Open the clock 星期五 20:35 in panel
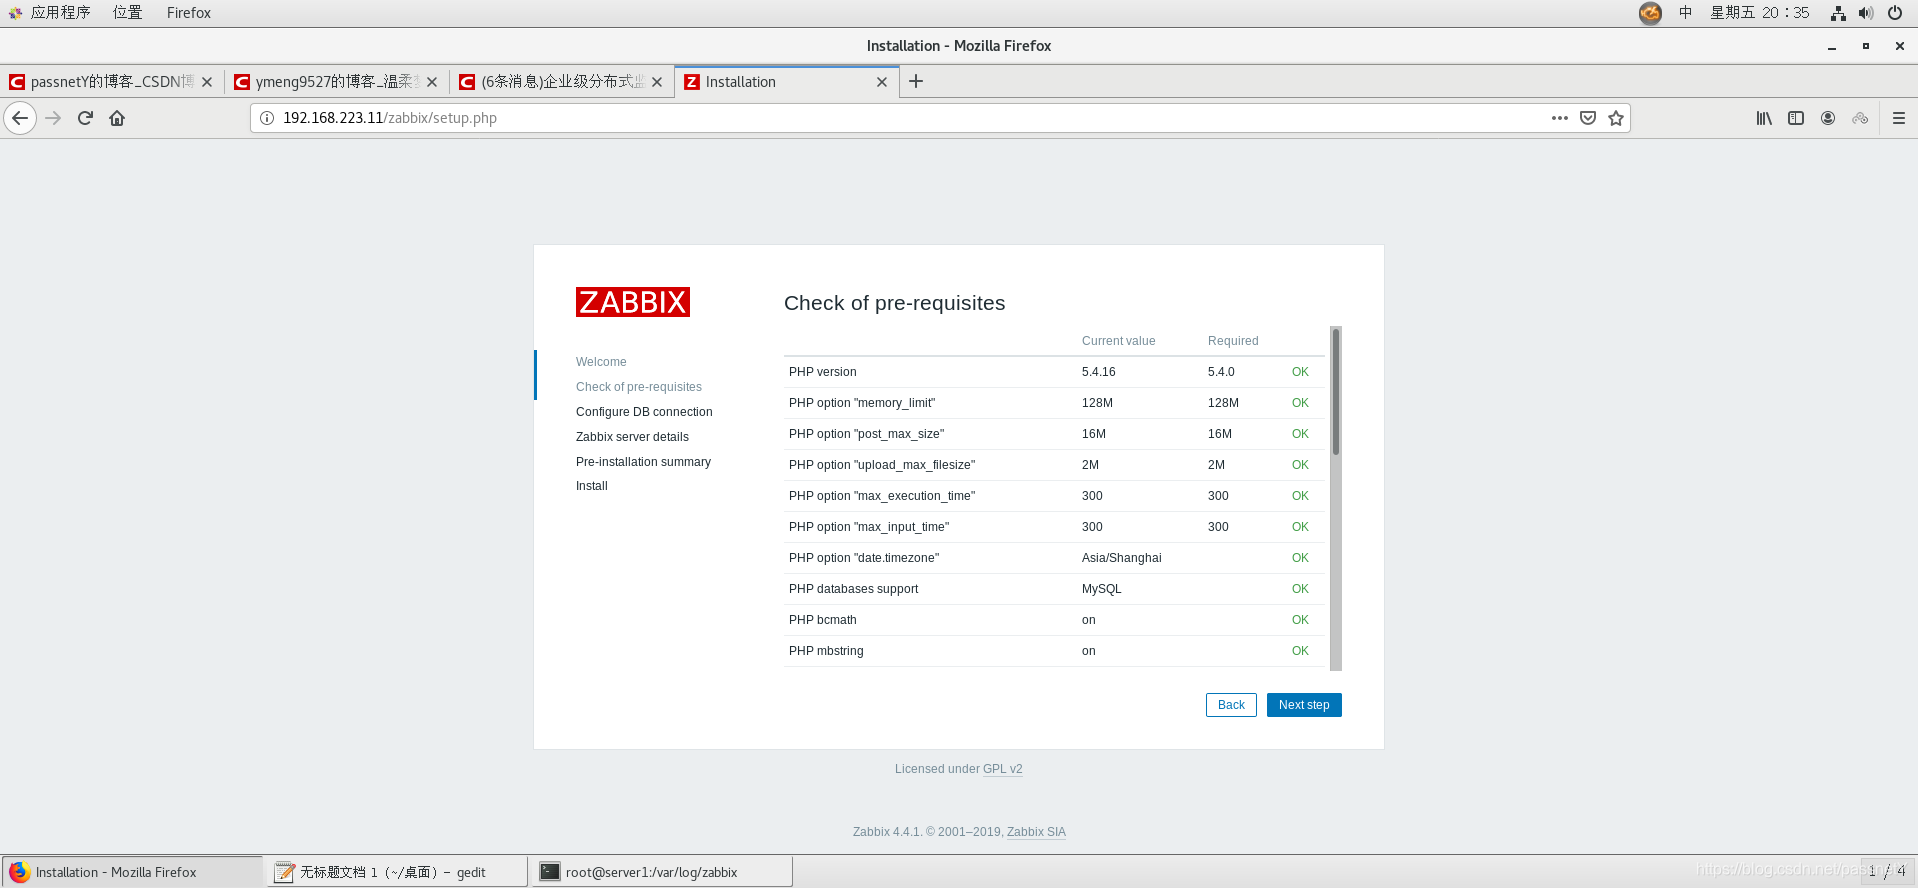 coord(1760,13)
